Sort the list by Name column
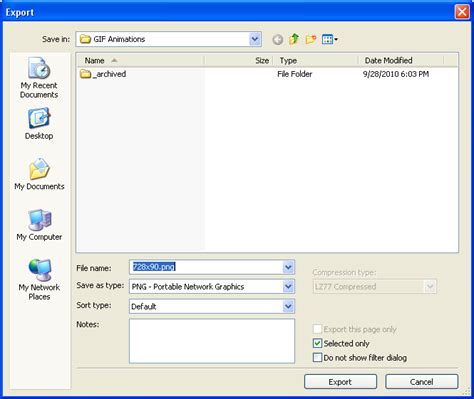This screenshot has width=474, height=399. [140, 60]
